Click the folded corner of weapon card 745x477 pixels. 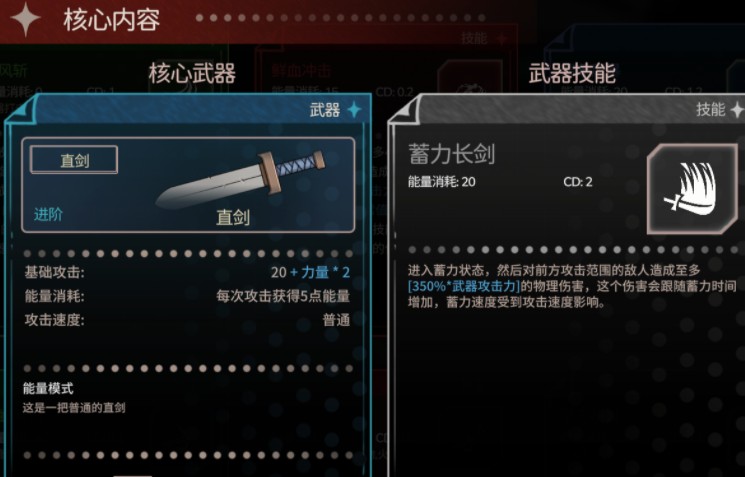pyautogui.click(x=21, y=109)
